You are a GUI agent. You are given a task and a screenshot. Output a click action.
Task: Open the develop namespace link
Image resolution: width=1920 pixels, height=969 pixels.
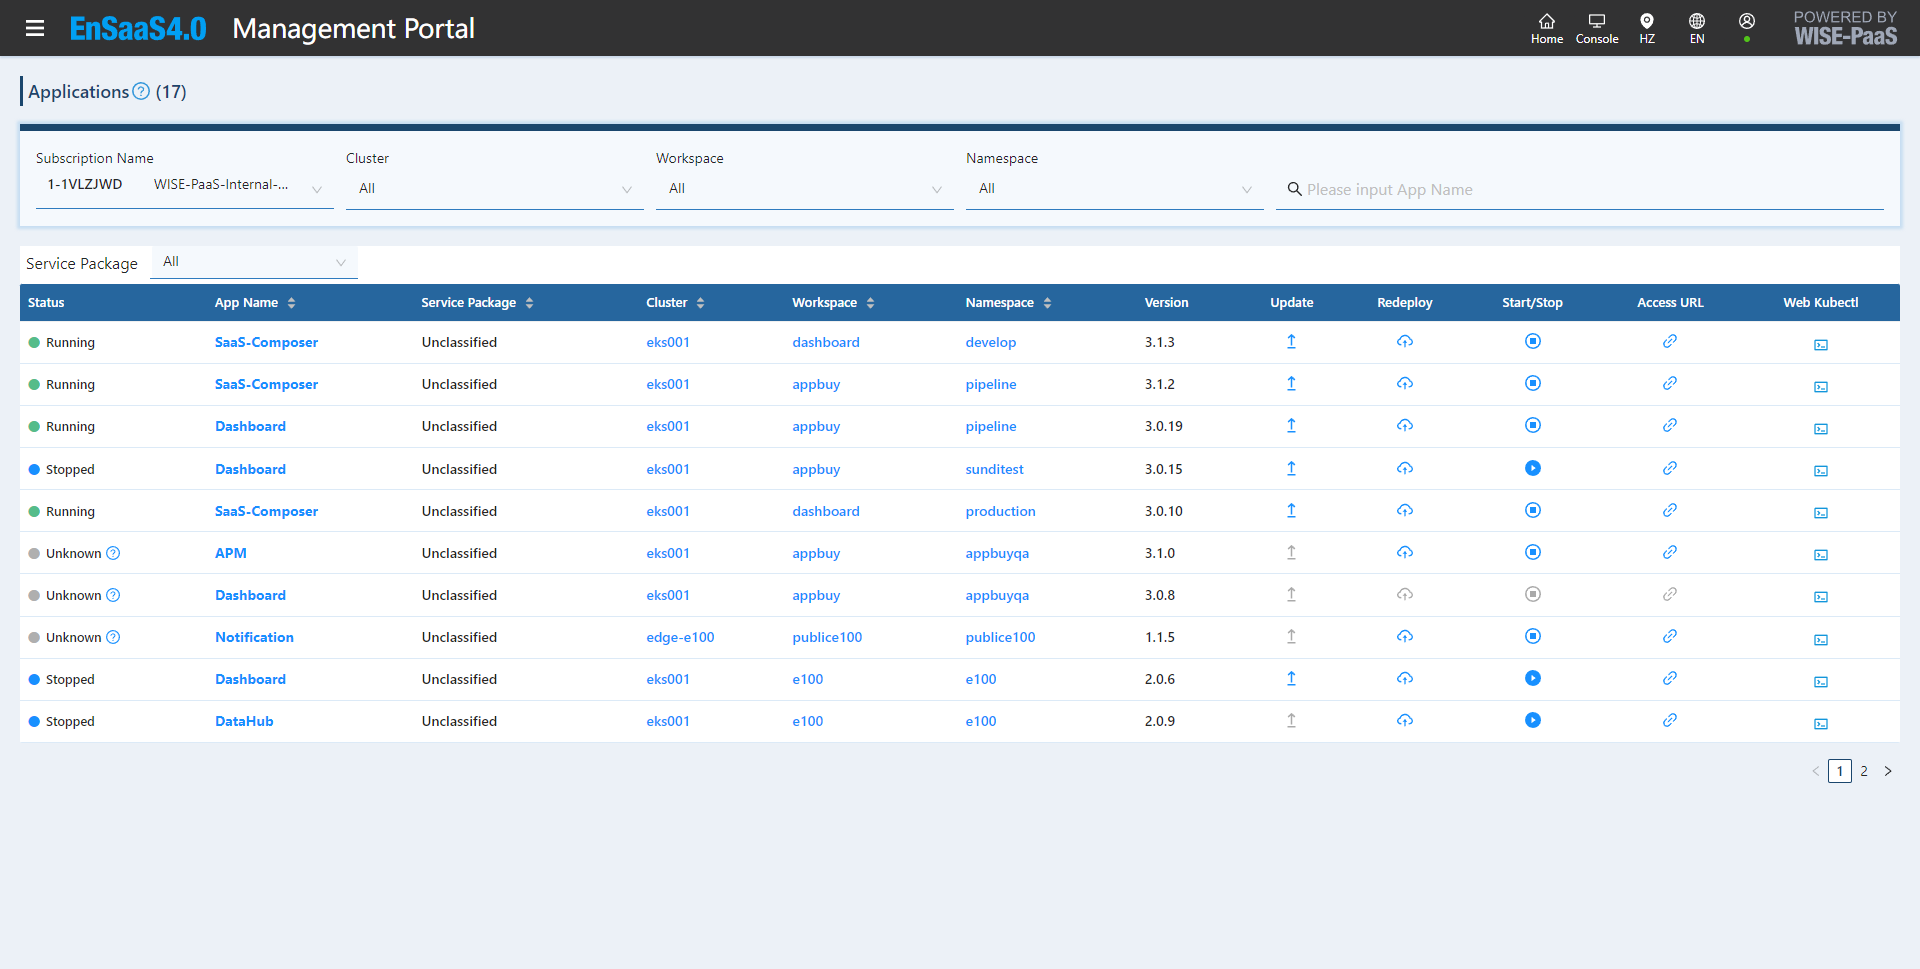point(990,342)
